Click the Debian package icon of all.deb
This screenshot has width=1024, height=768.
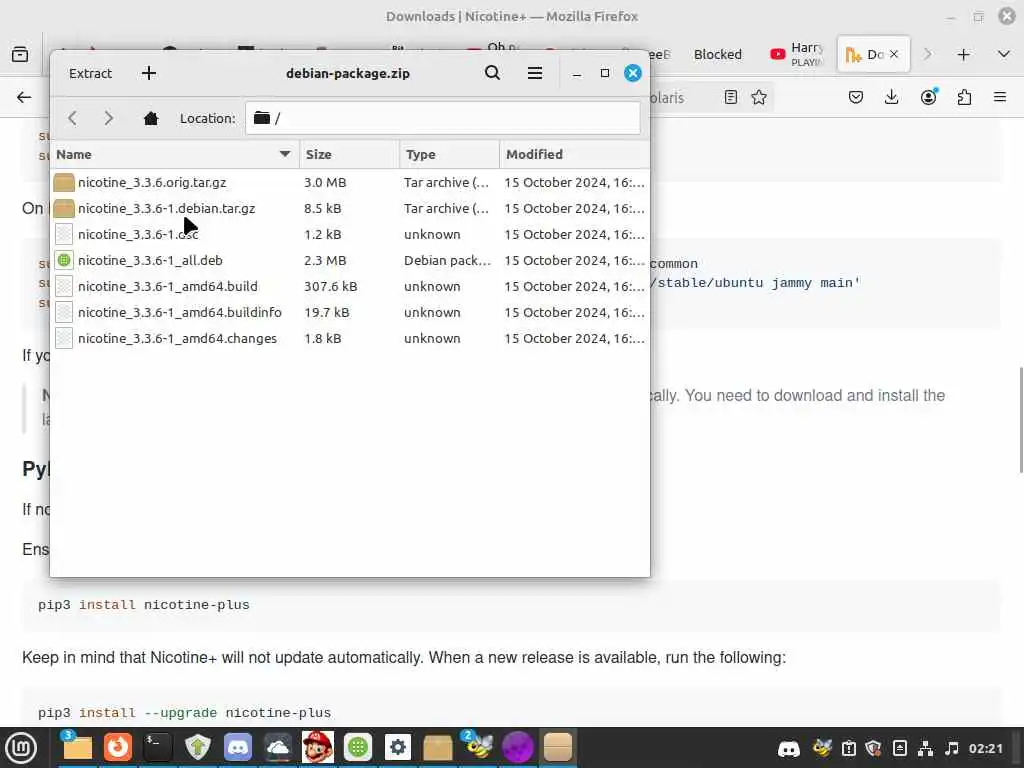pos(64,261)
